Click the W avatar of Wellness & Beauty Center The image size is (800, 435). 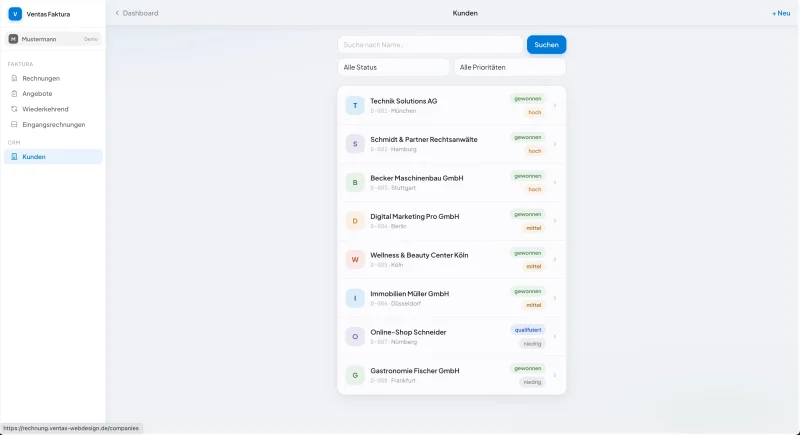click(x=355, y=260)
